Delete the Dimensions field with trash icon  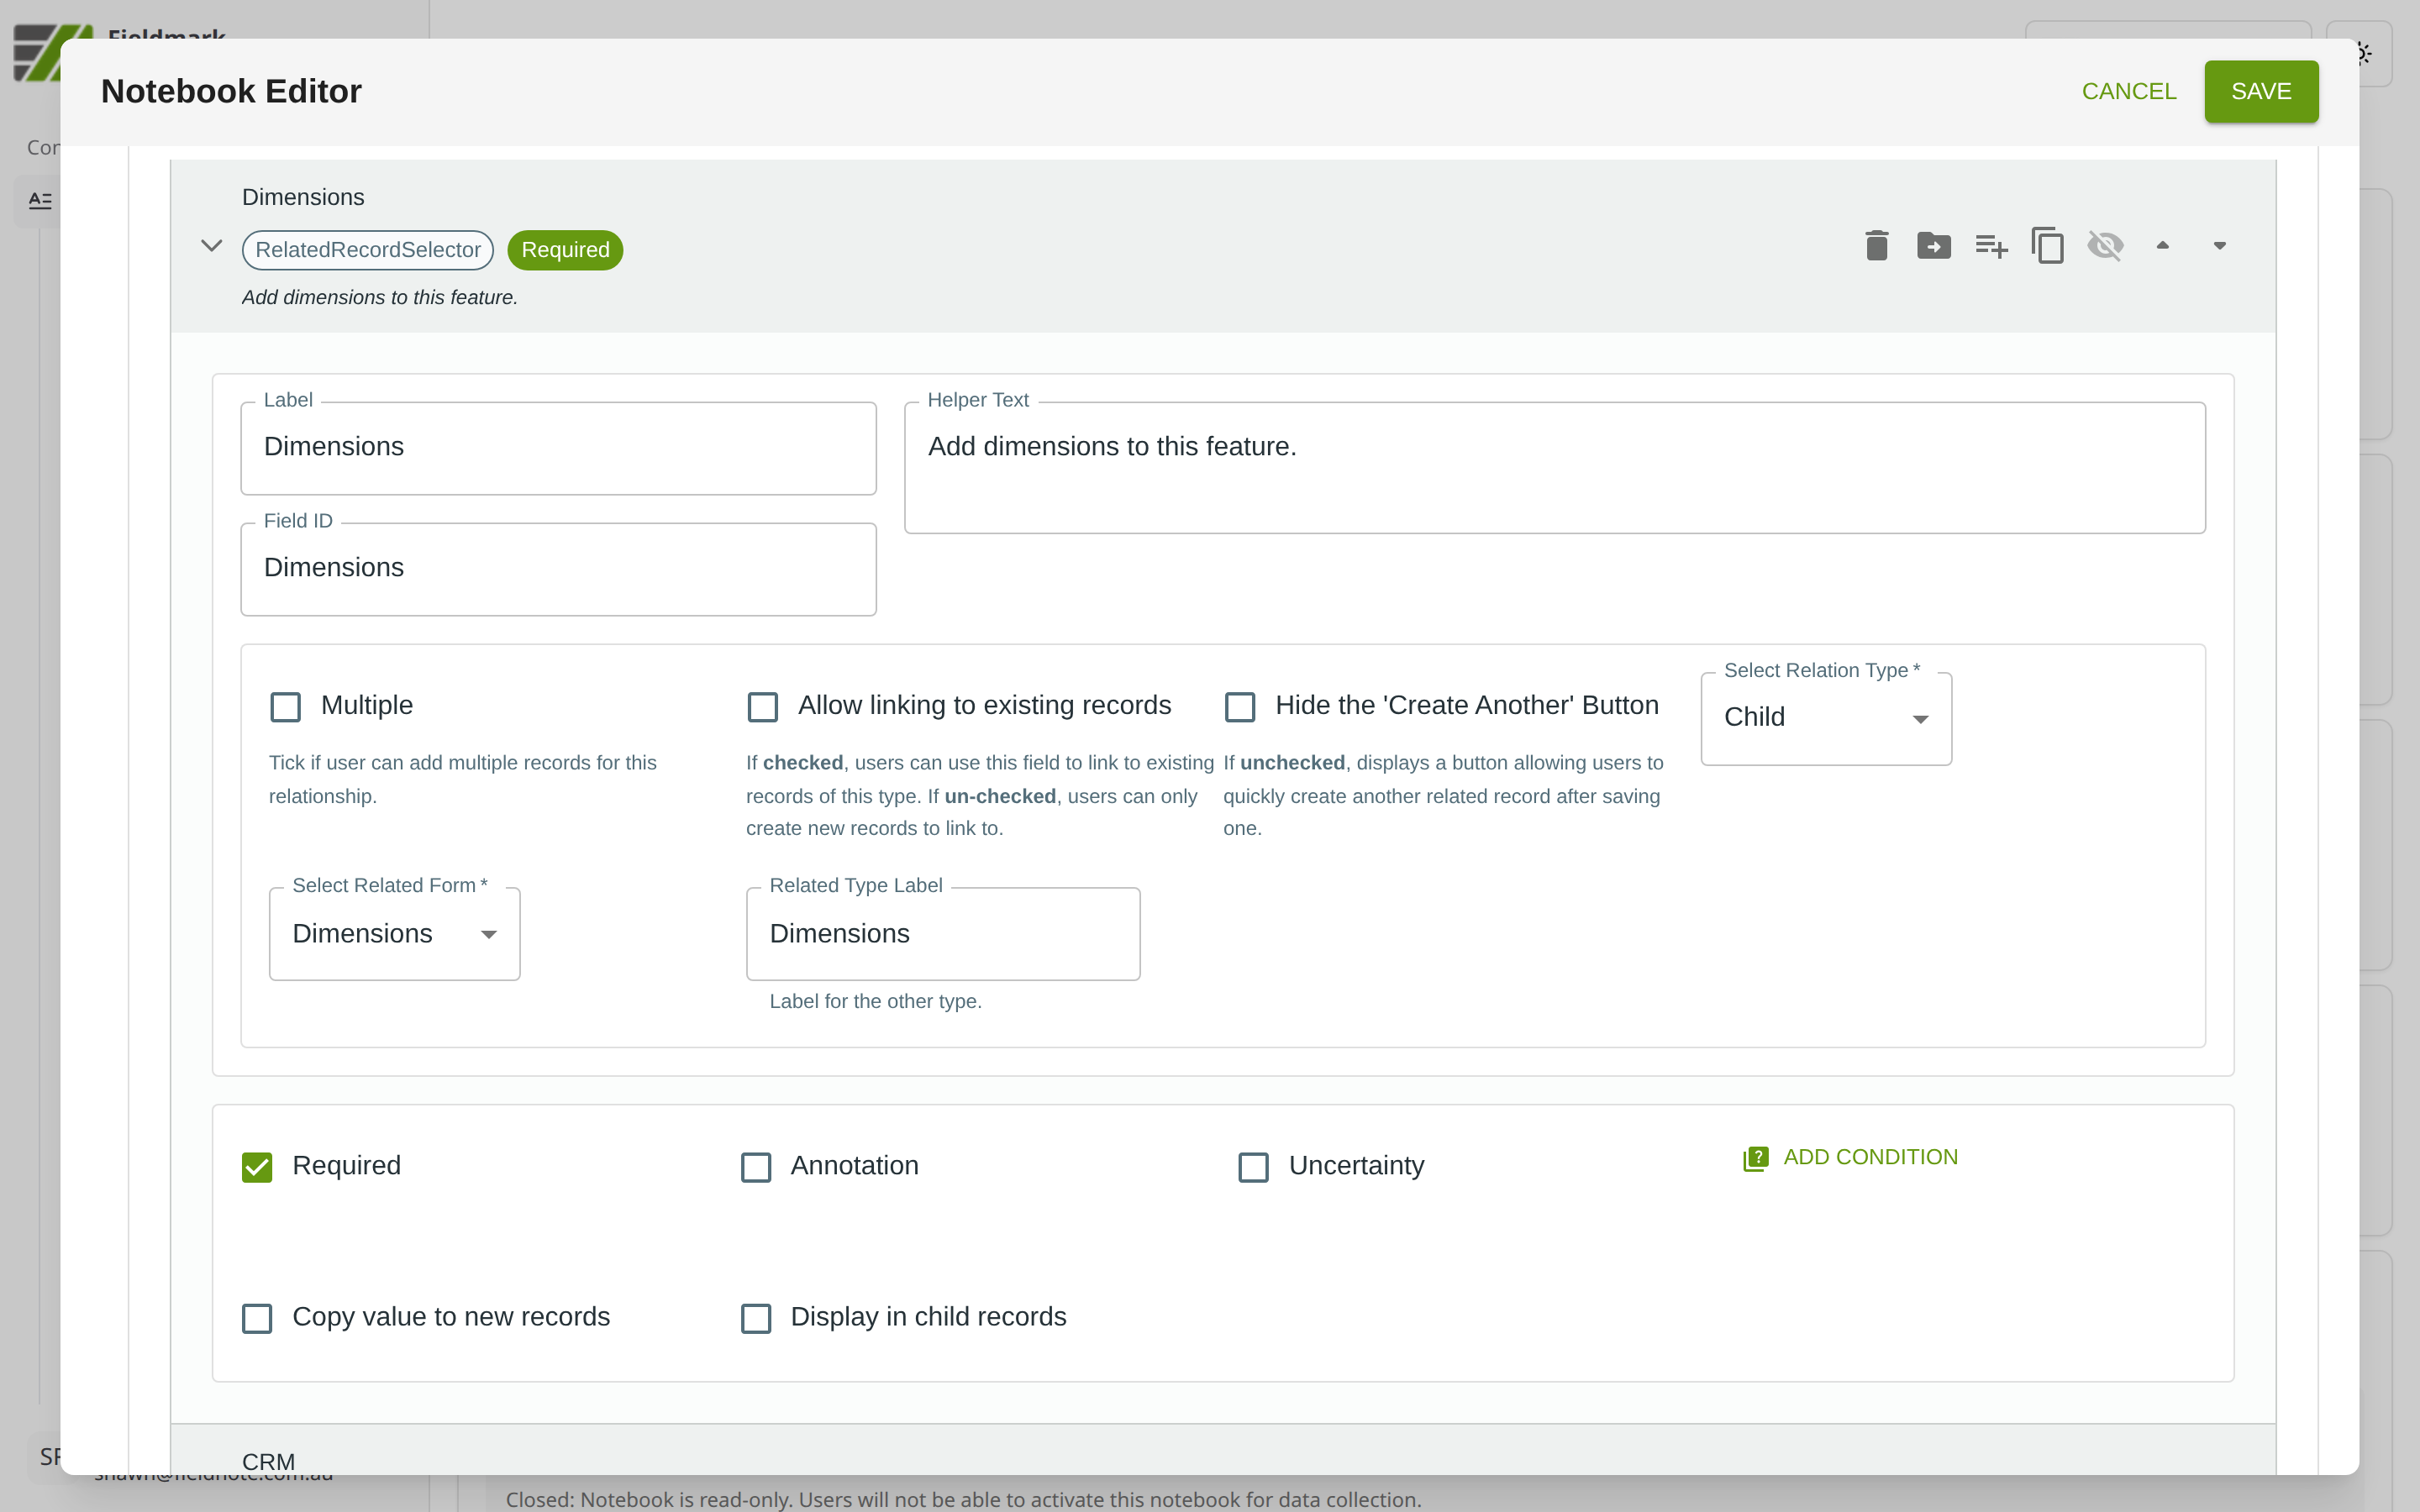[1876, 246]
